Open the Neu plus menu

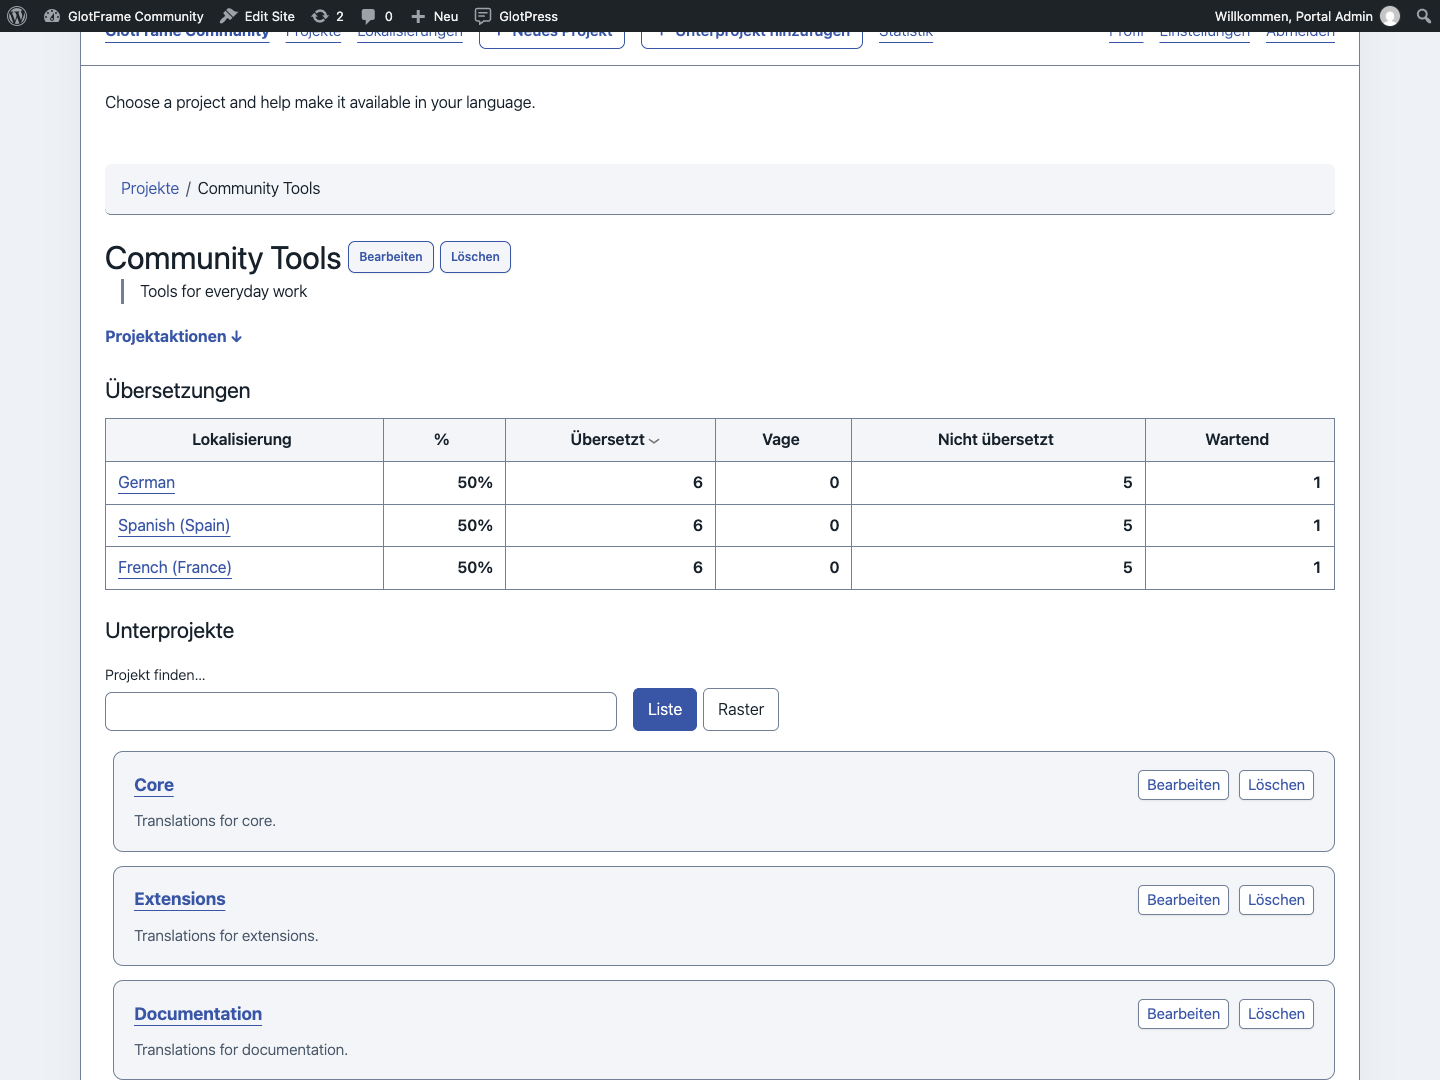(x=435, y=16)
